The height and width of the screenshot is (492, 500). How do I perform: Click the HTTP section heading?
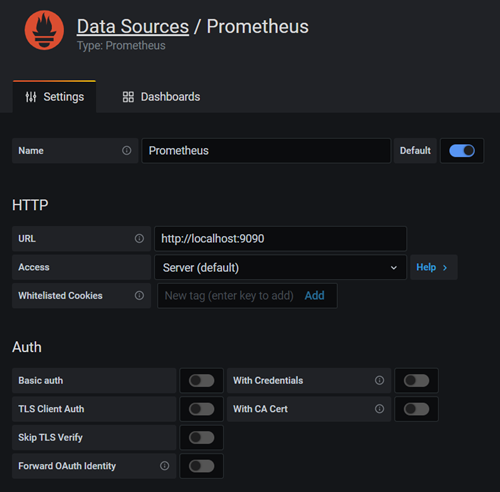coord(30,205)
